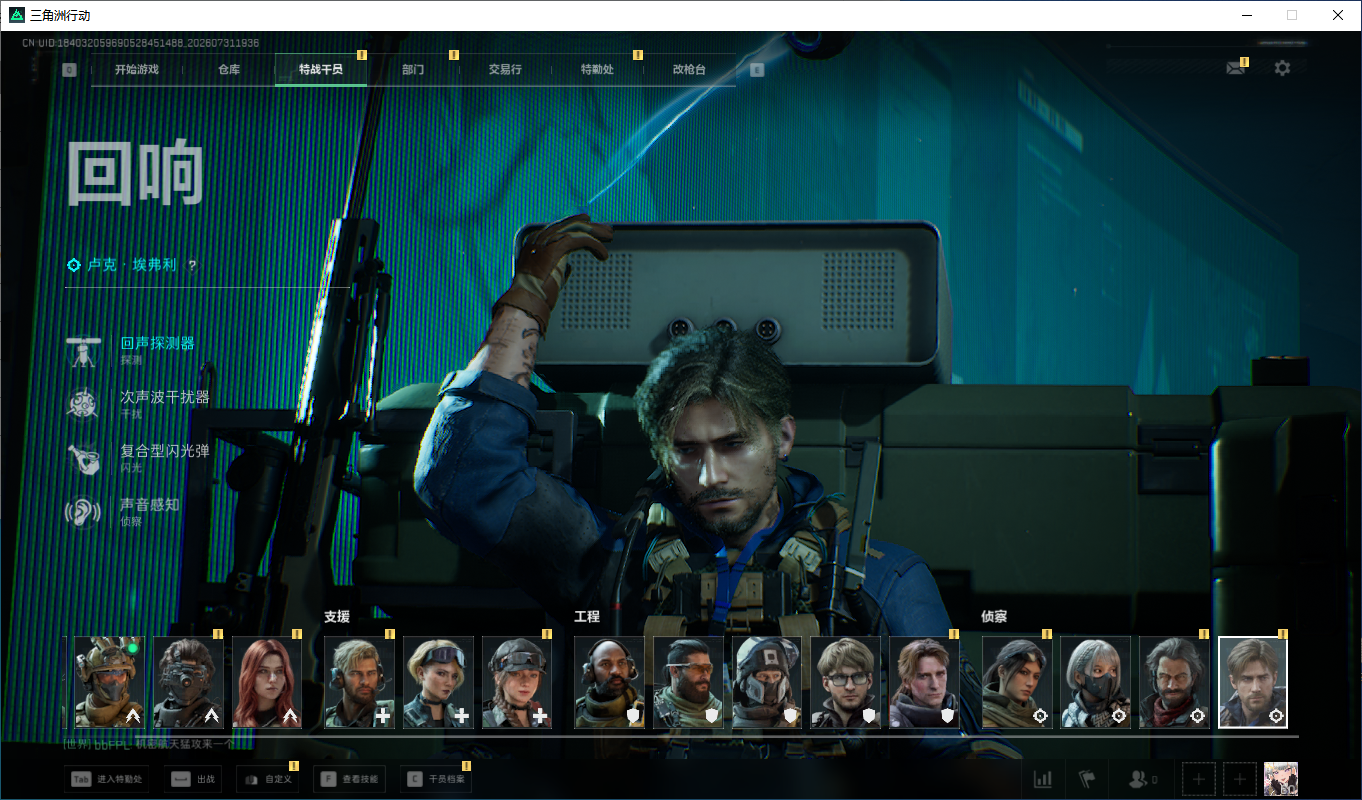The height and width of the screenshot is (800, 1362).
Task: Open the bar chart statistics icon
Action: pyautogui.click(x=1043, y=778)
